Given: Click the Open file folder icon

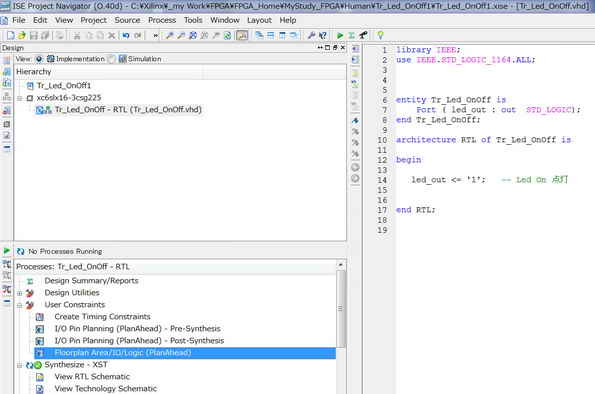Looking at the screenshot, I should click(x=22, y=35).
